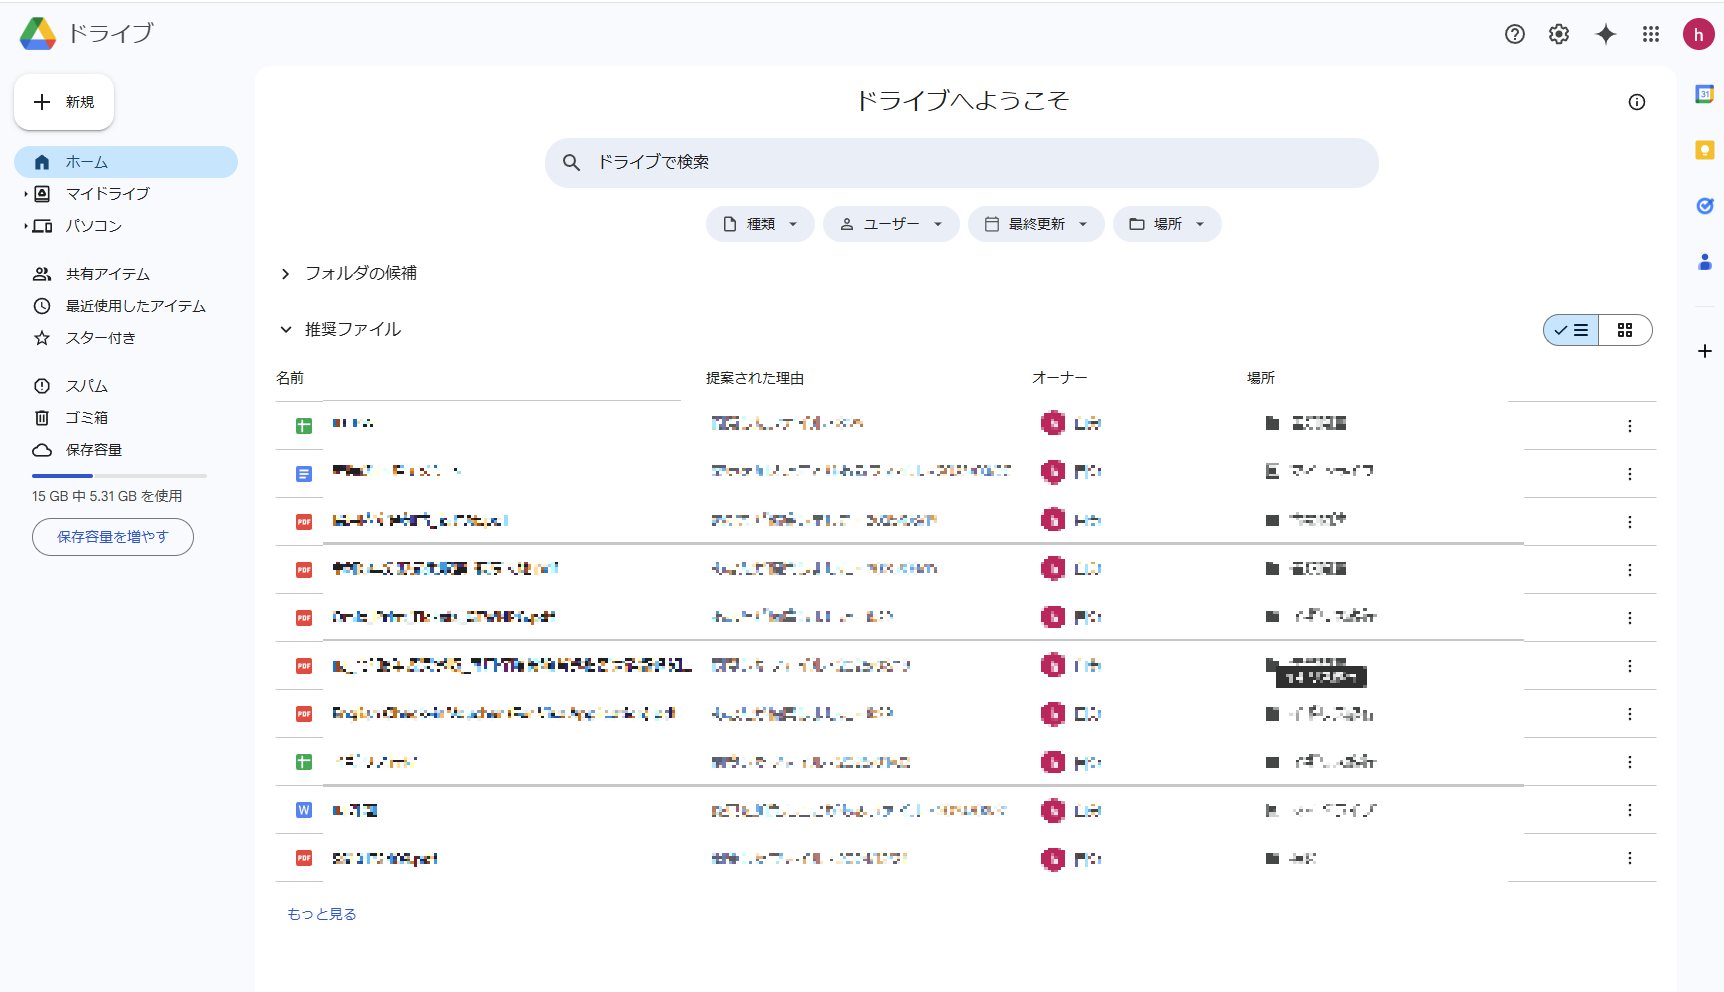1724x992 pixels.
Task: Open Settings gear menu
Action: (x=1559, y=34)
